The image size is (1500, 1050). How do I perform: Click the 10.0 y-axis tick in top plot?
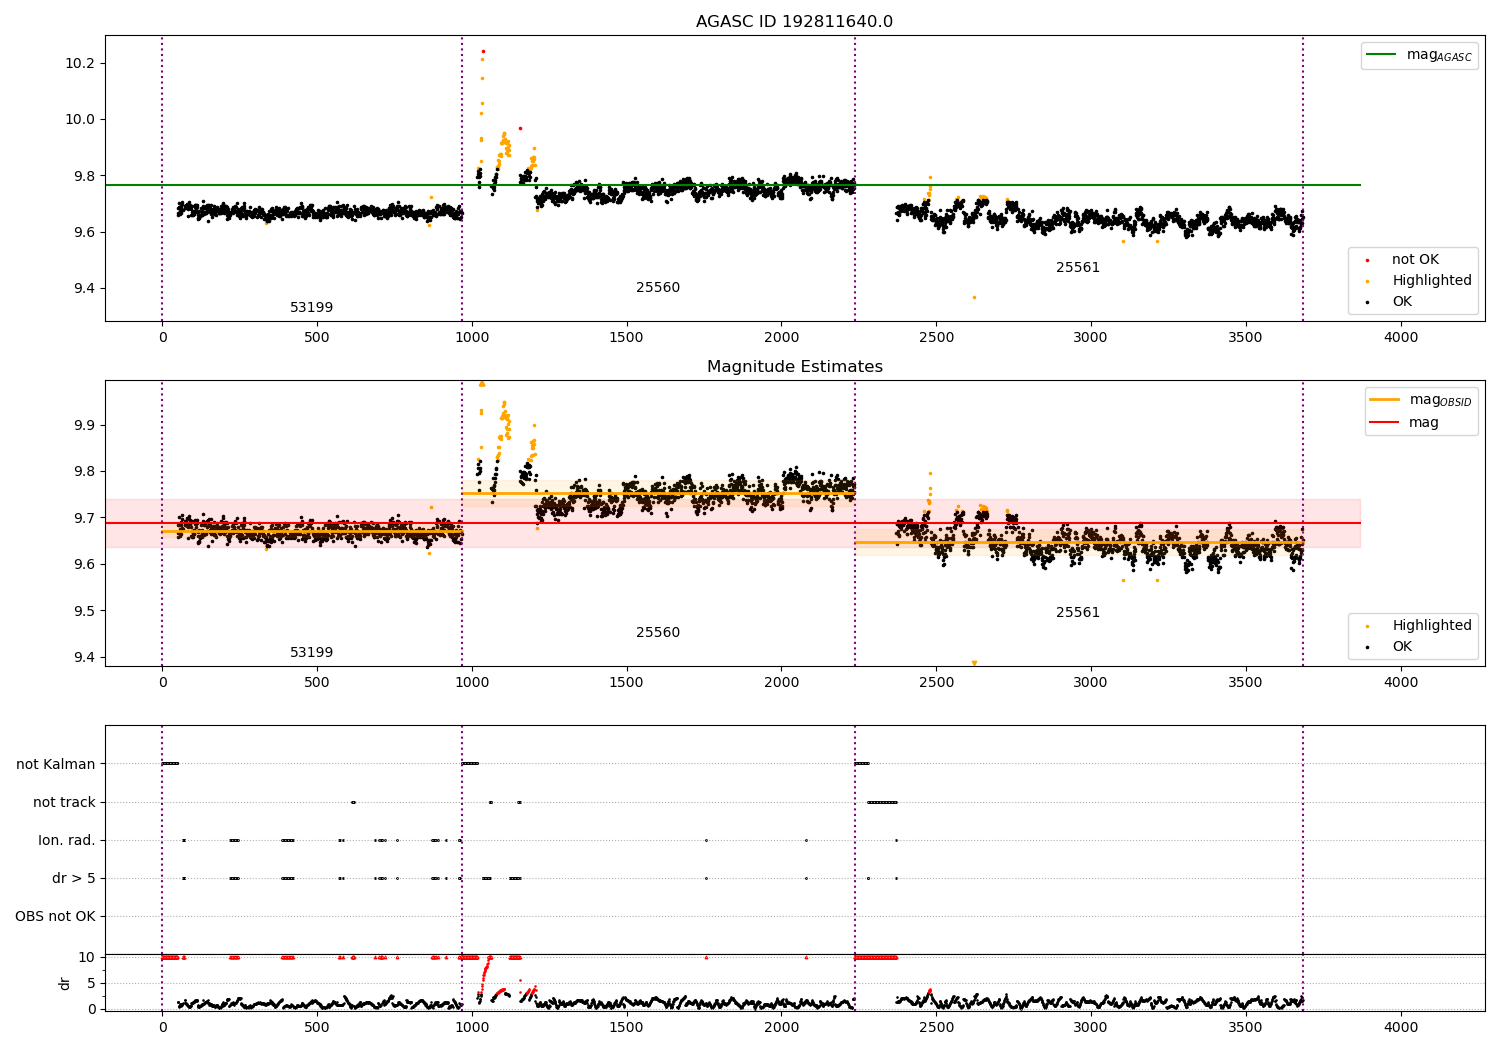80,120
